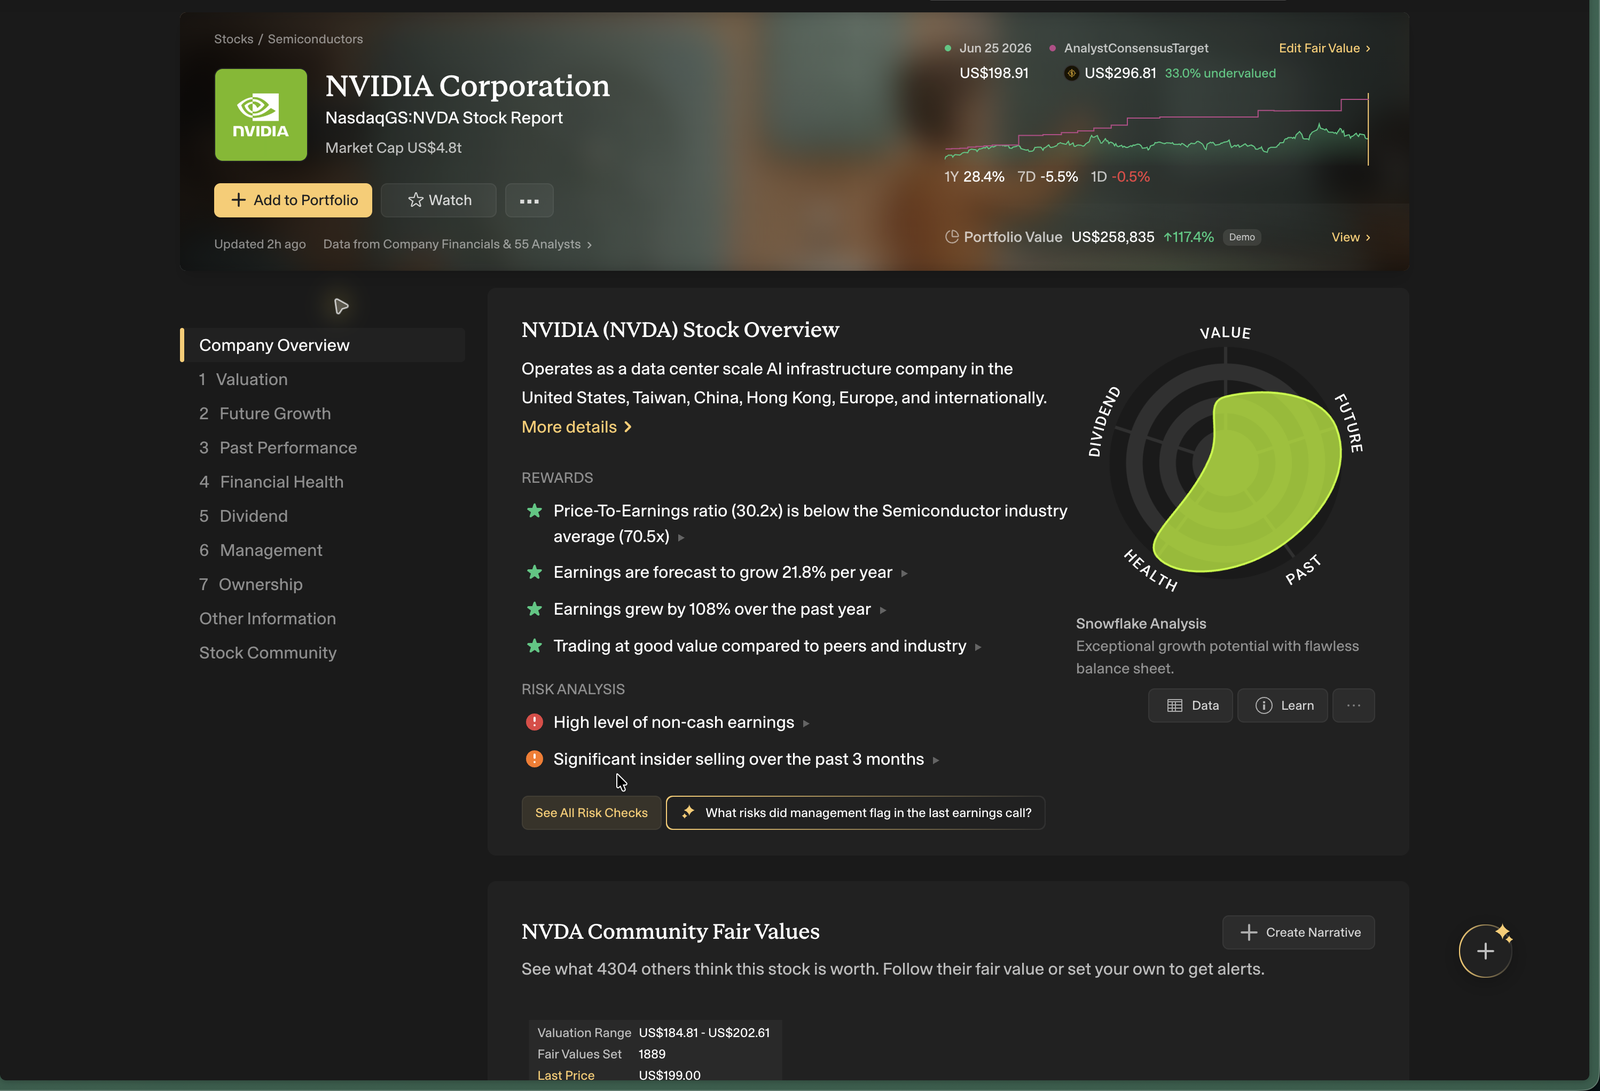
Task: Expand Trading at good value arrow
Action: 978,648
